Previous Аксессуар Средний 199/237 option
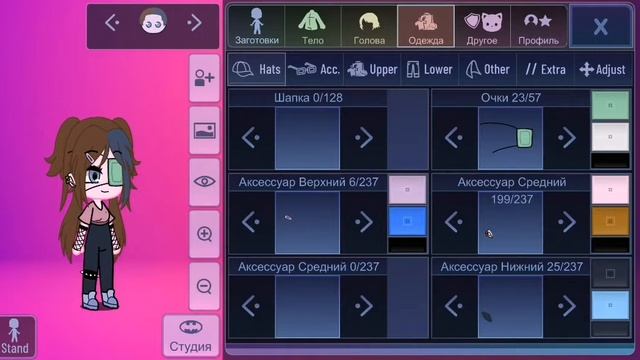 point(454,222)
